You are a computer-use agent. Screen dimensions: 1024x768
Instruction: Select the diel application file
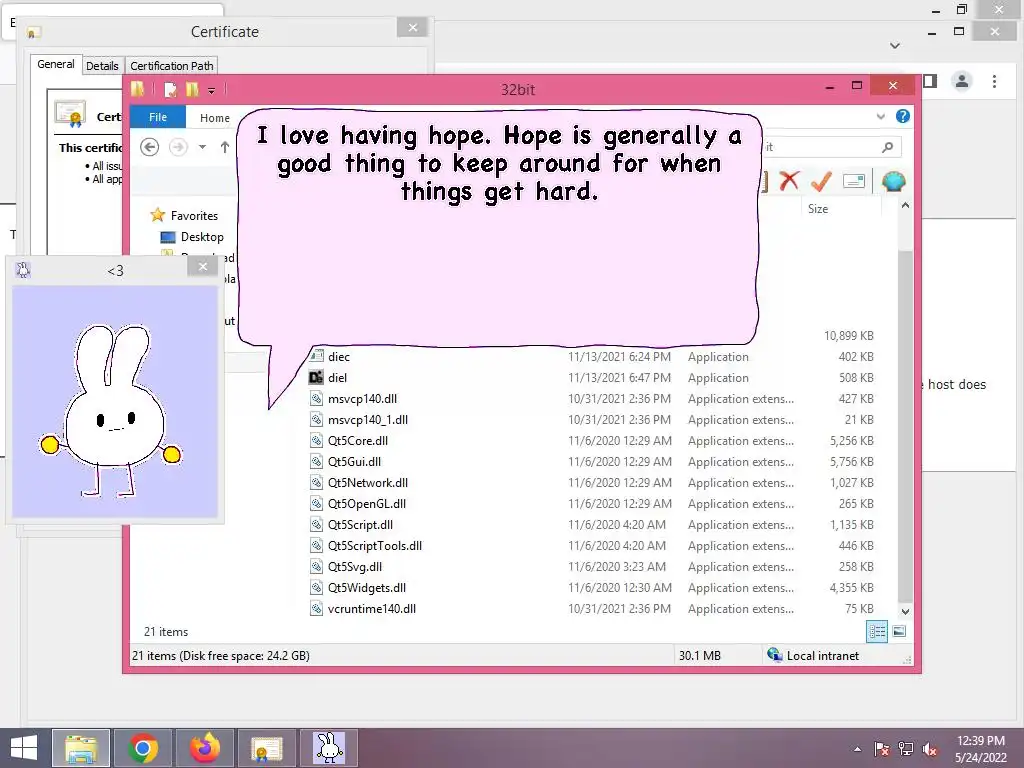[x=337, y=377]
